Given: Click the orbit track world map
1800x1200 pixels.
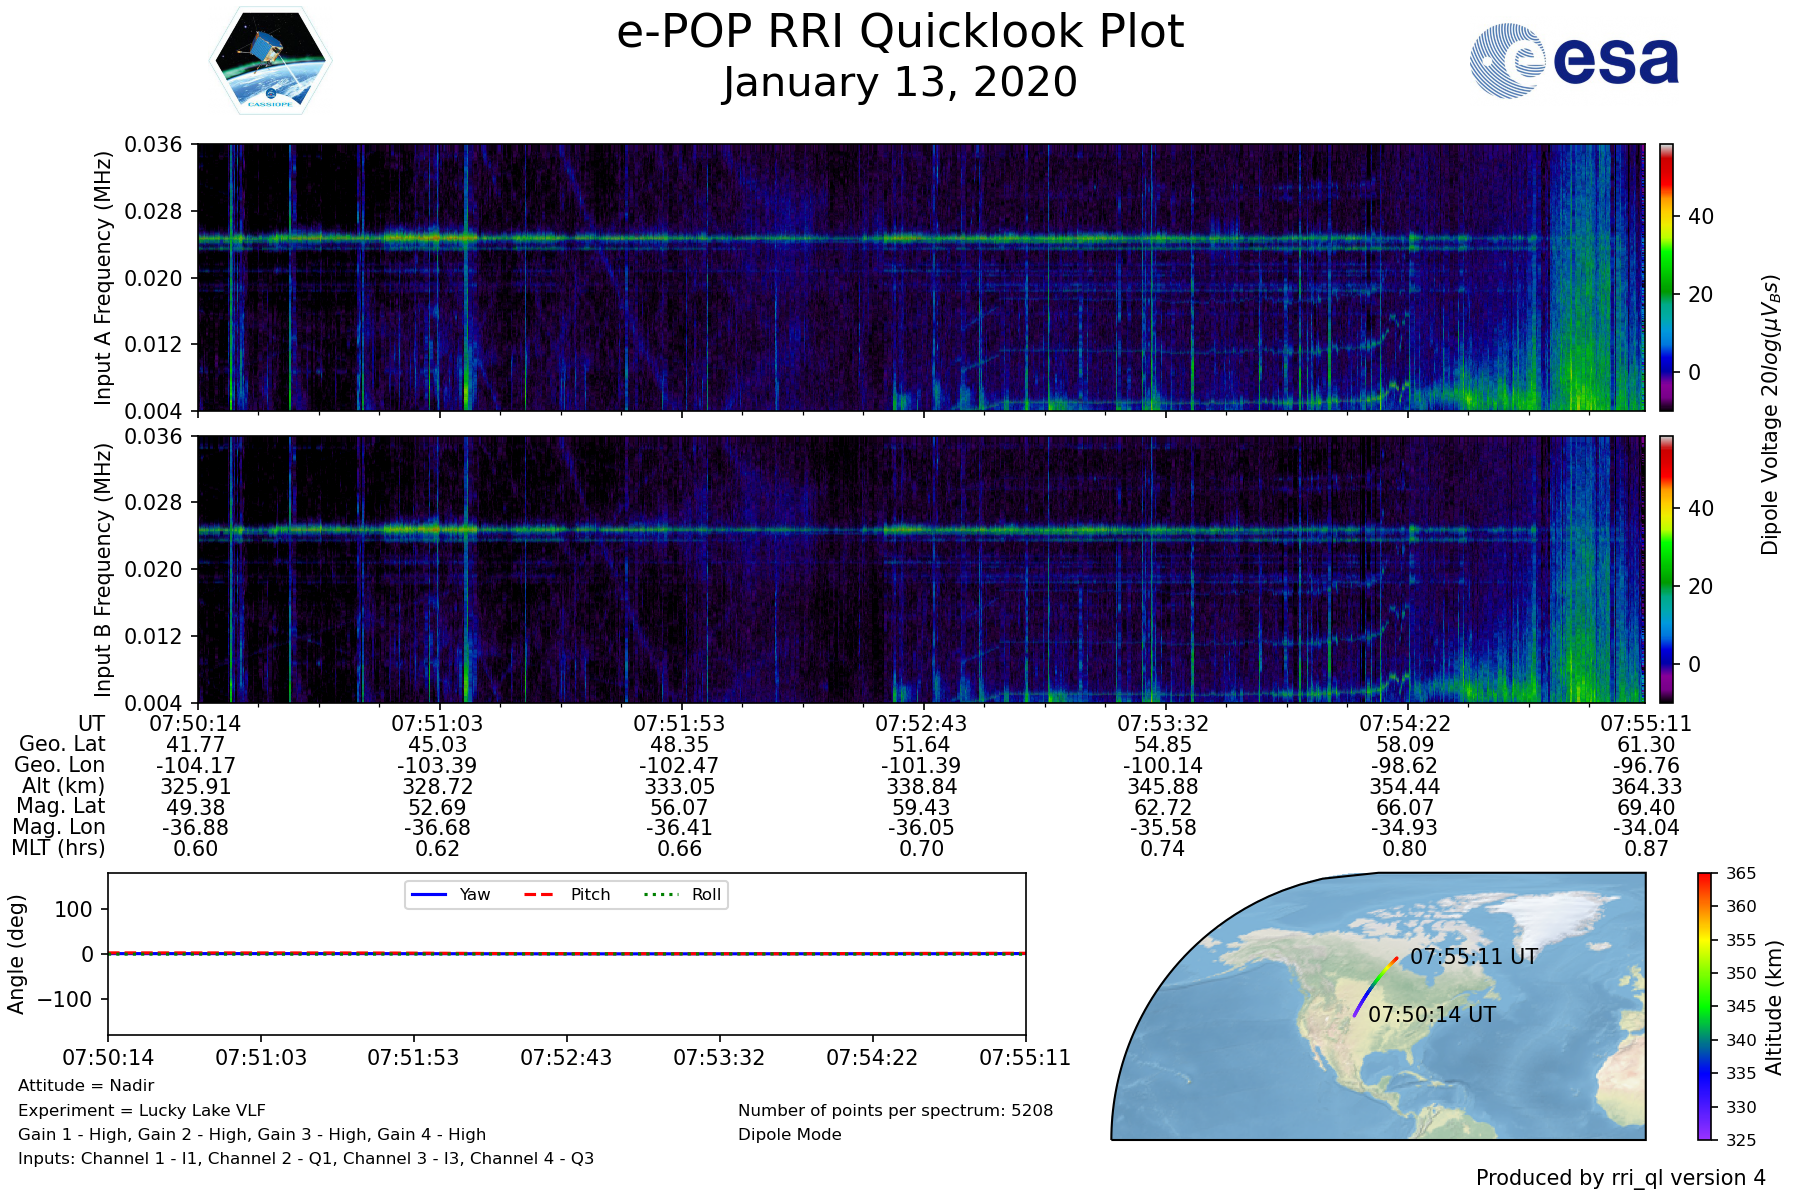Looking at the screenshot, I should coord(1378,1006).
